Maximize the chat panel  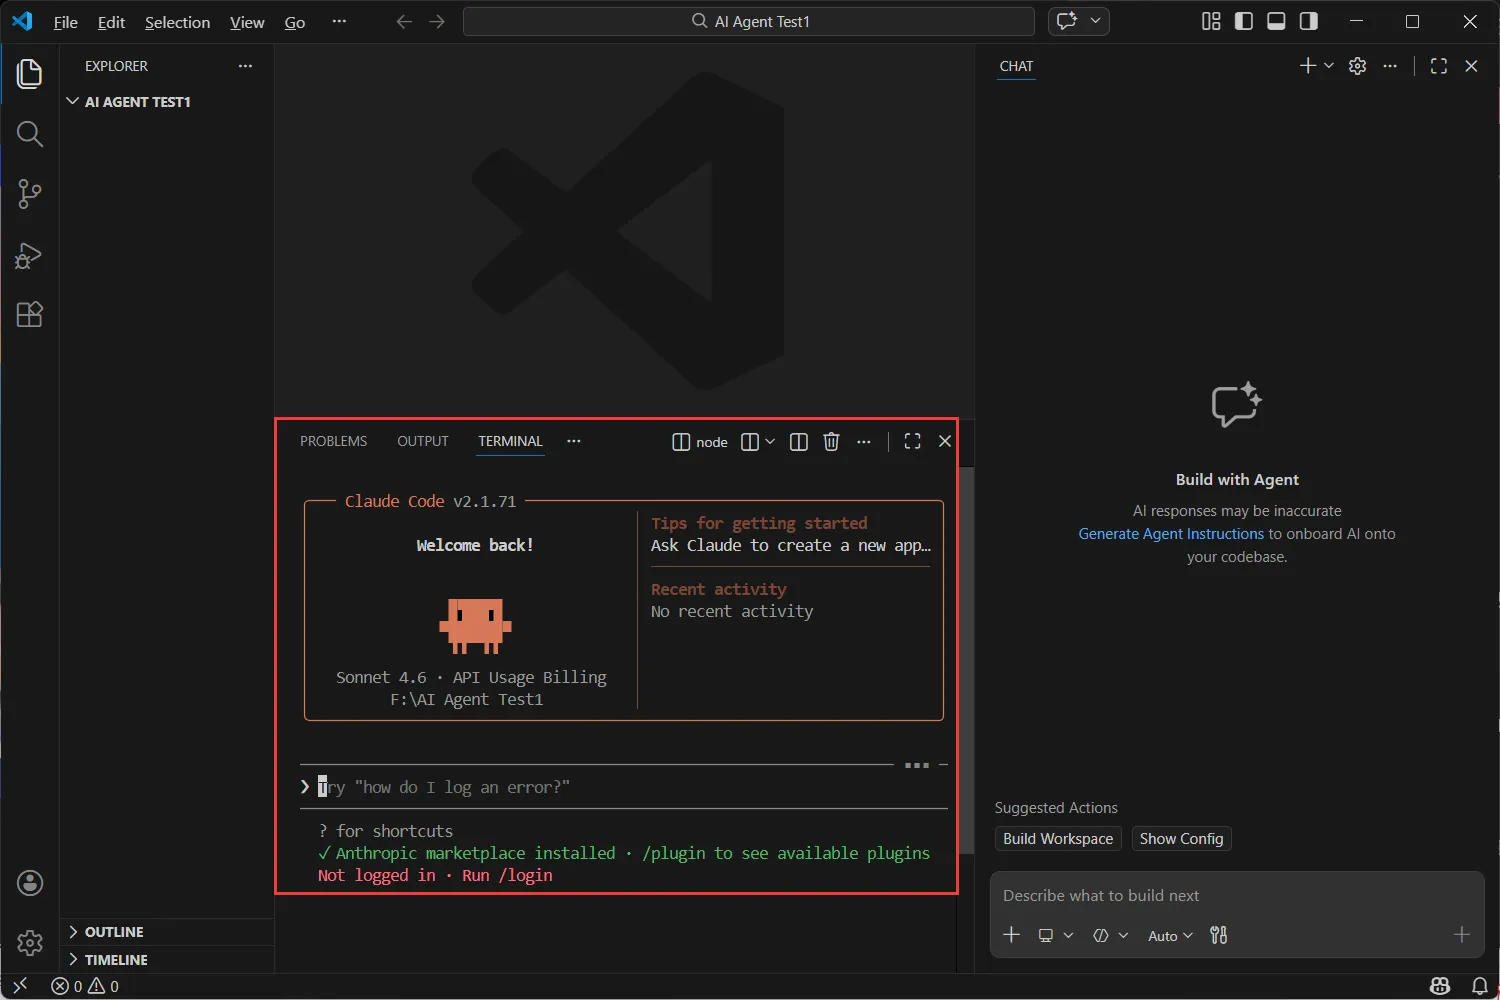(x=1439, y=66)
